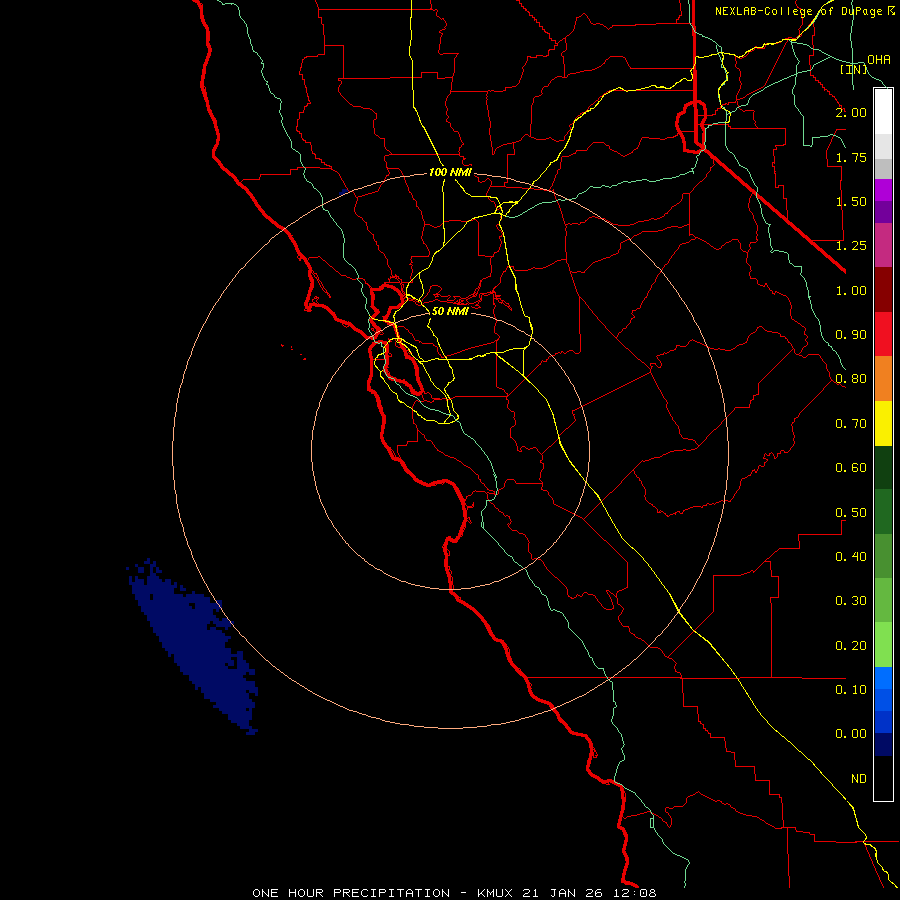Click the black ND legend swatch
This screenshot has width=900, height=900.
pyautogui.click(x=883, y=778)
